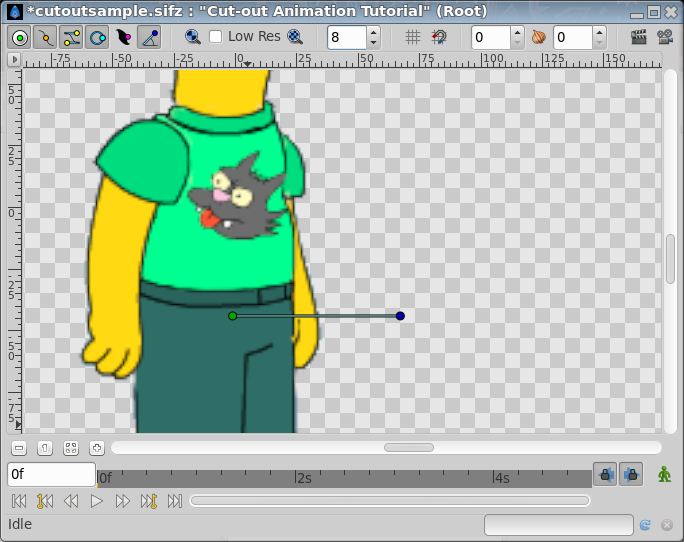This screenshot has height=542, width=684.
Task: Increase future onion skin count
Action: (x=599, y=32)
